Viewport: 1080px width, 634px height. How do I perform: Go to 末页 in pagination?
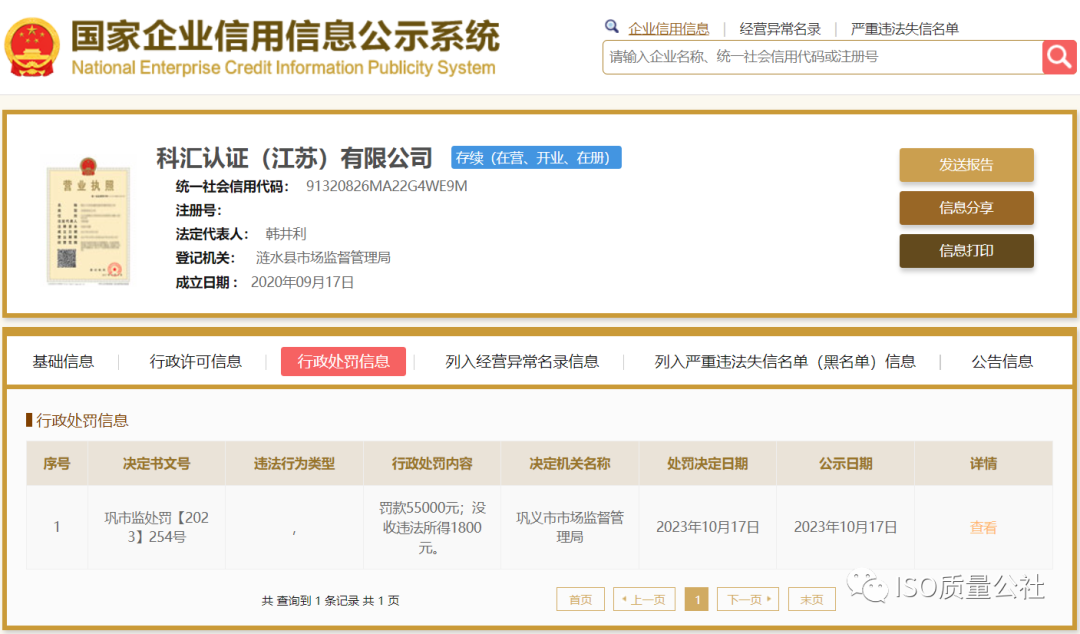(811, 600)
